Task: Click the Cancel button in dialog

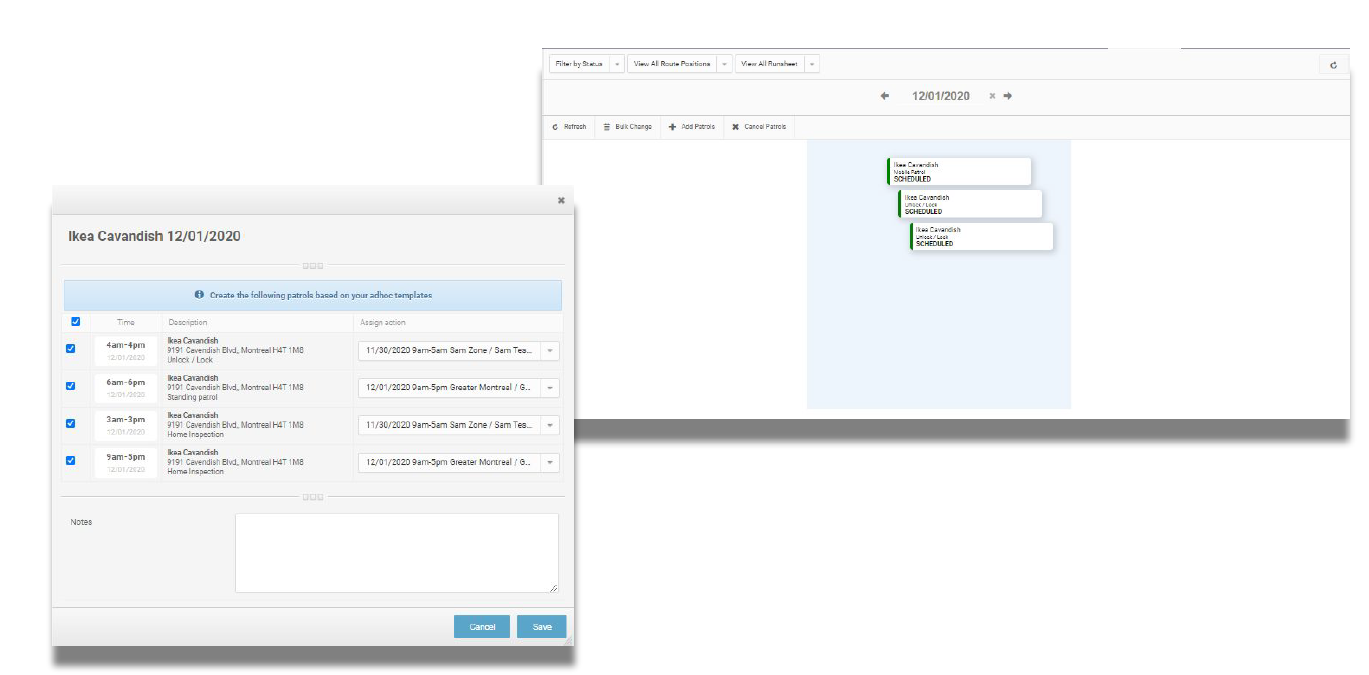Action: [482, 627]
